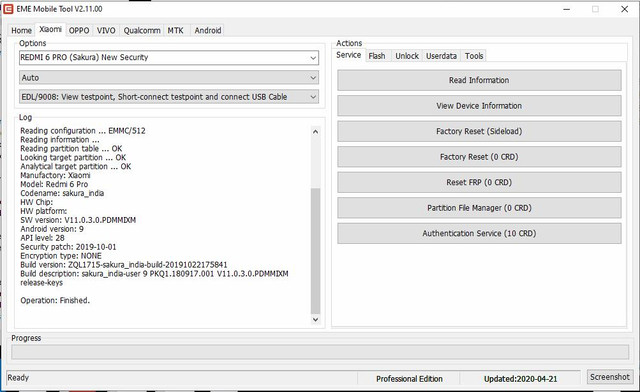Click 'Reading configuration ... EMMC/512' line

point(83,131)
